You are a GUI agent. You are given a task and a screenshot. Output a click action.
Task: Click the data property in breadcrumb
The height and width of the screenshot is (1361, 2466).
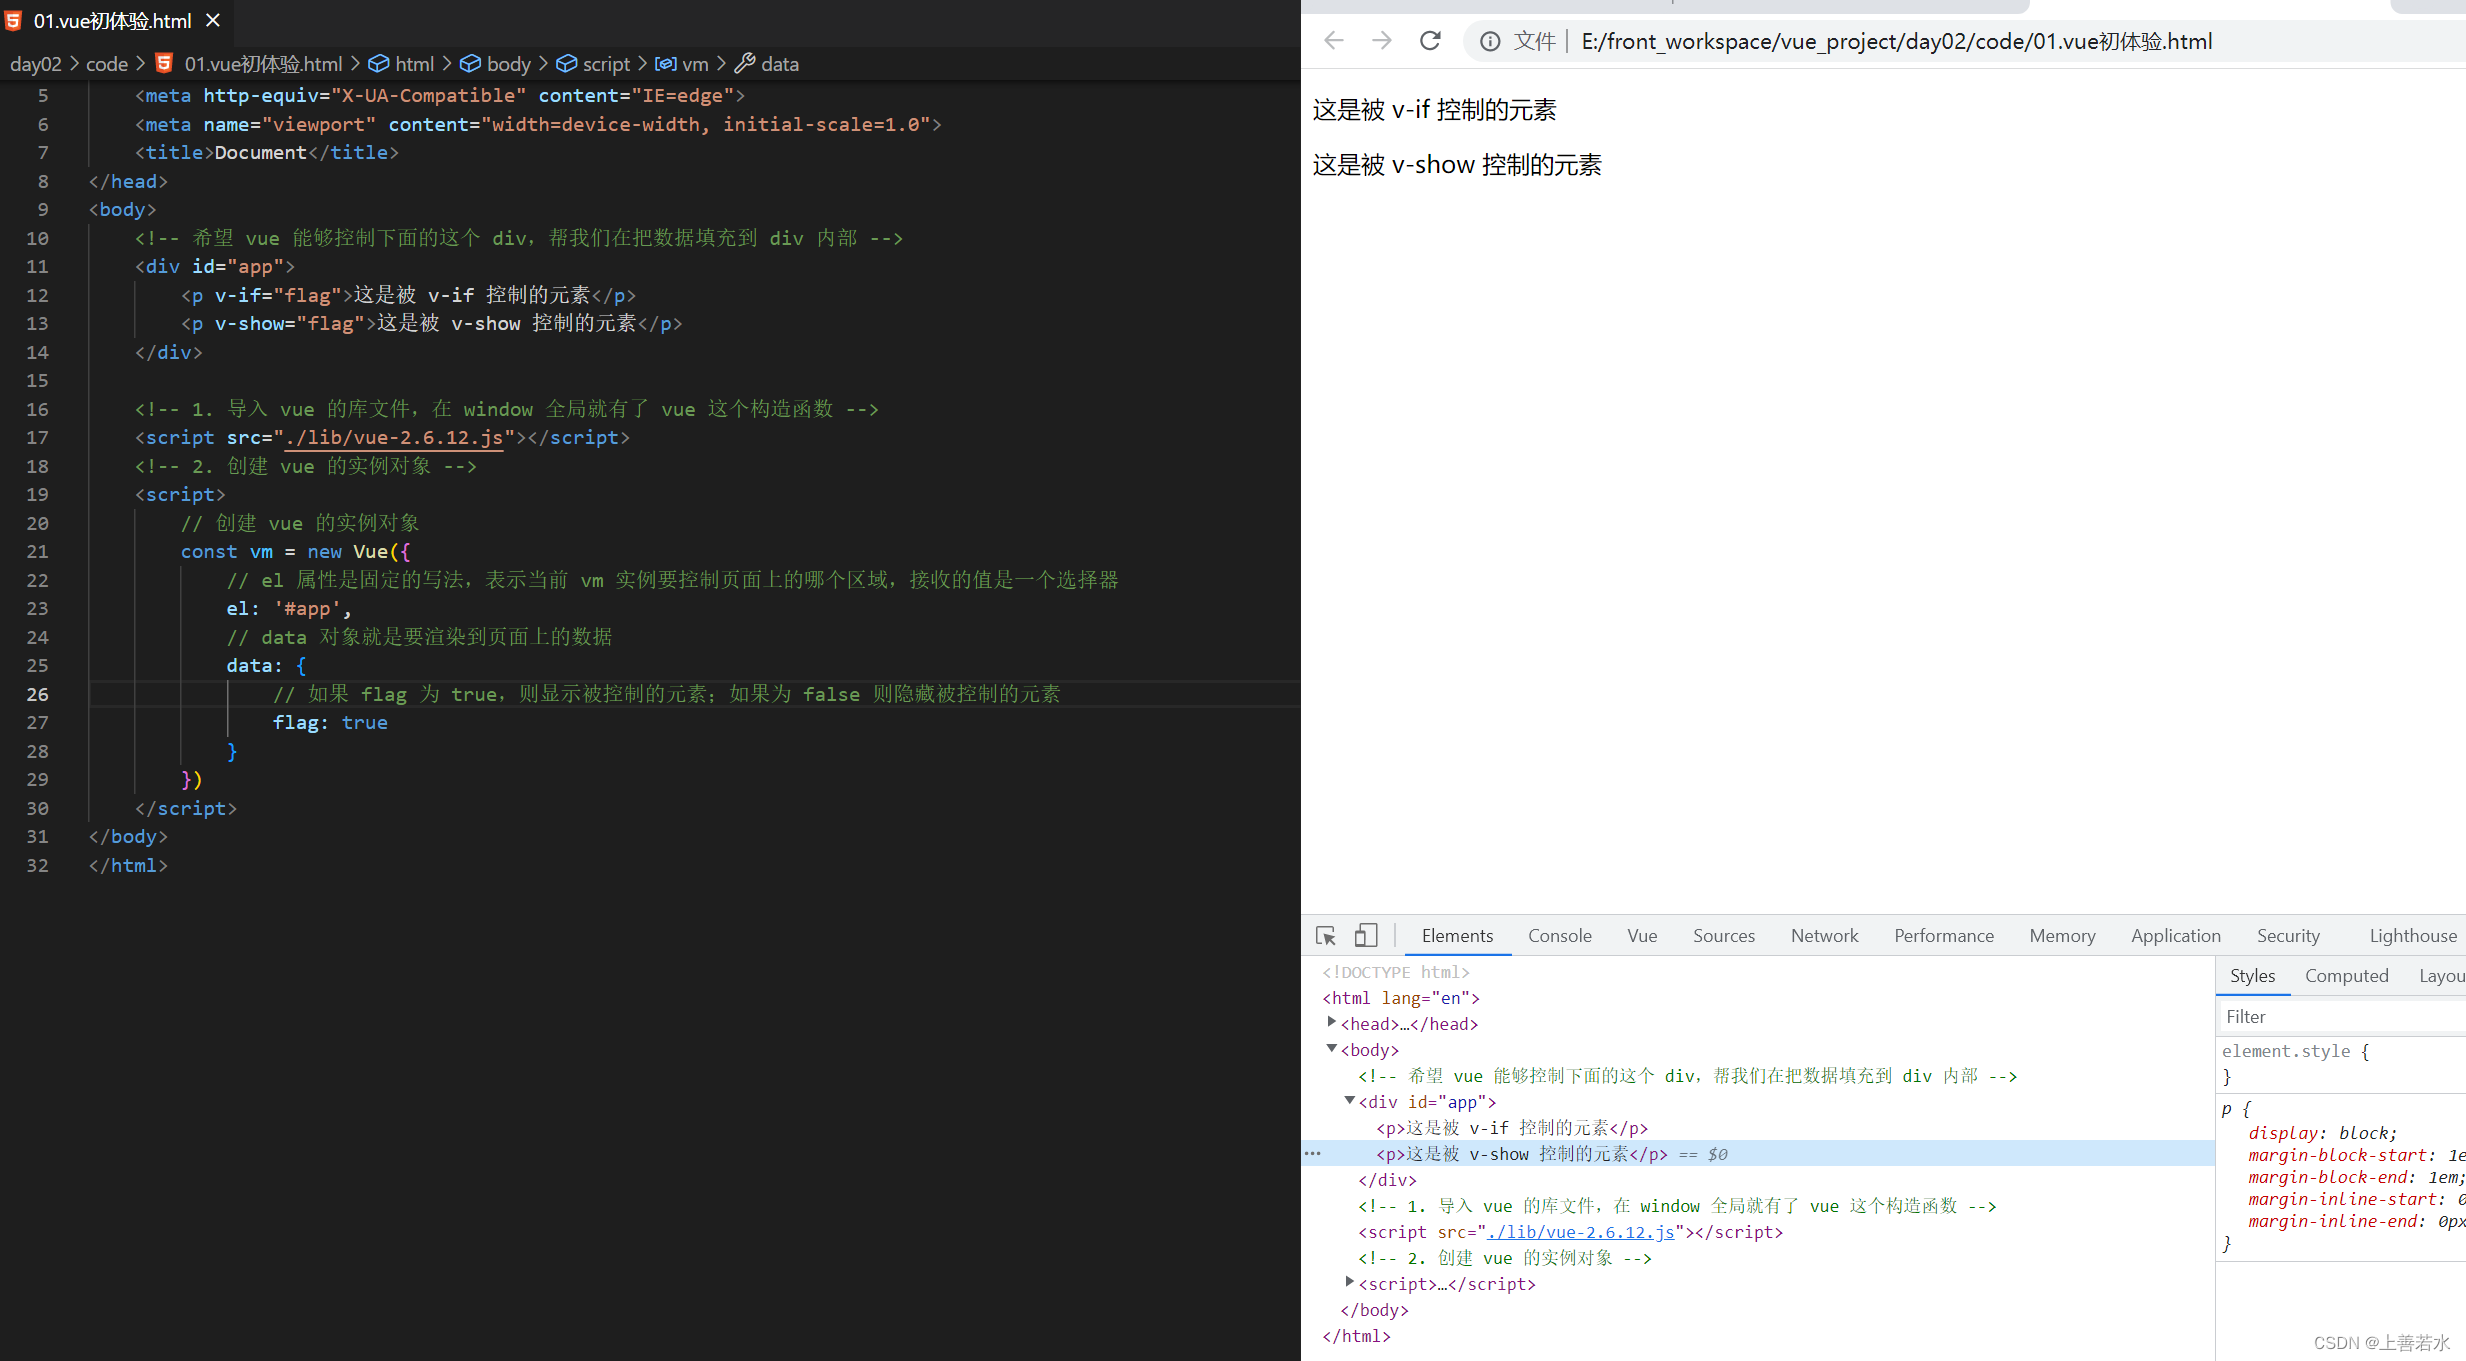click(x=767, y=64)
